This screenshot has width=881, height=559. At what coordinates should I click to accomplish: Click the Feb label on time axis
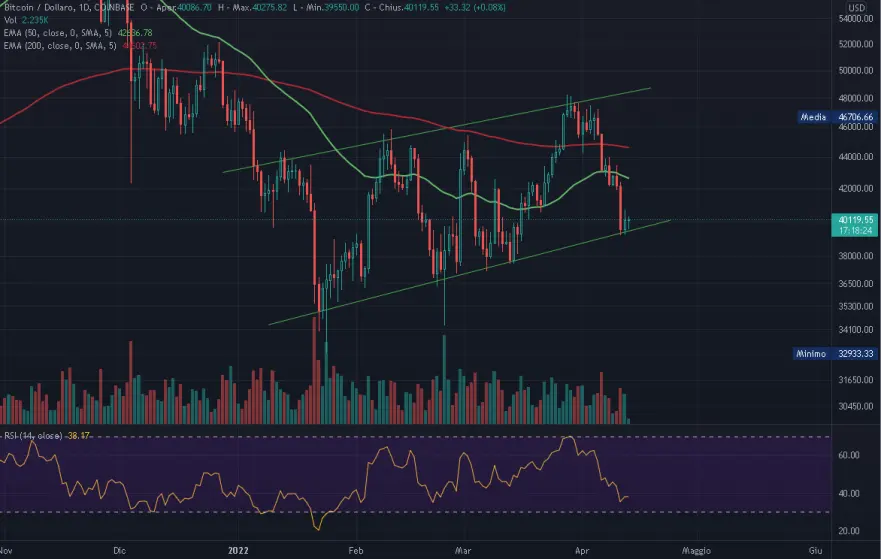coord(356,551)
